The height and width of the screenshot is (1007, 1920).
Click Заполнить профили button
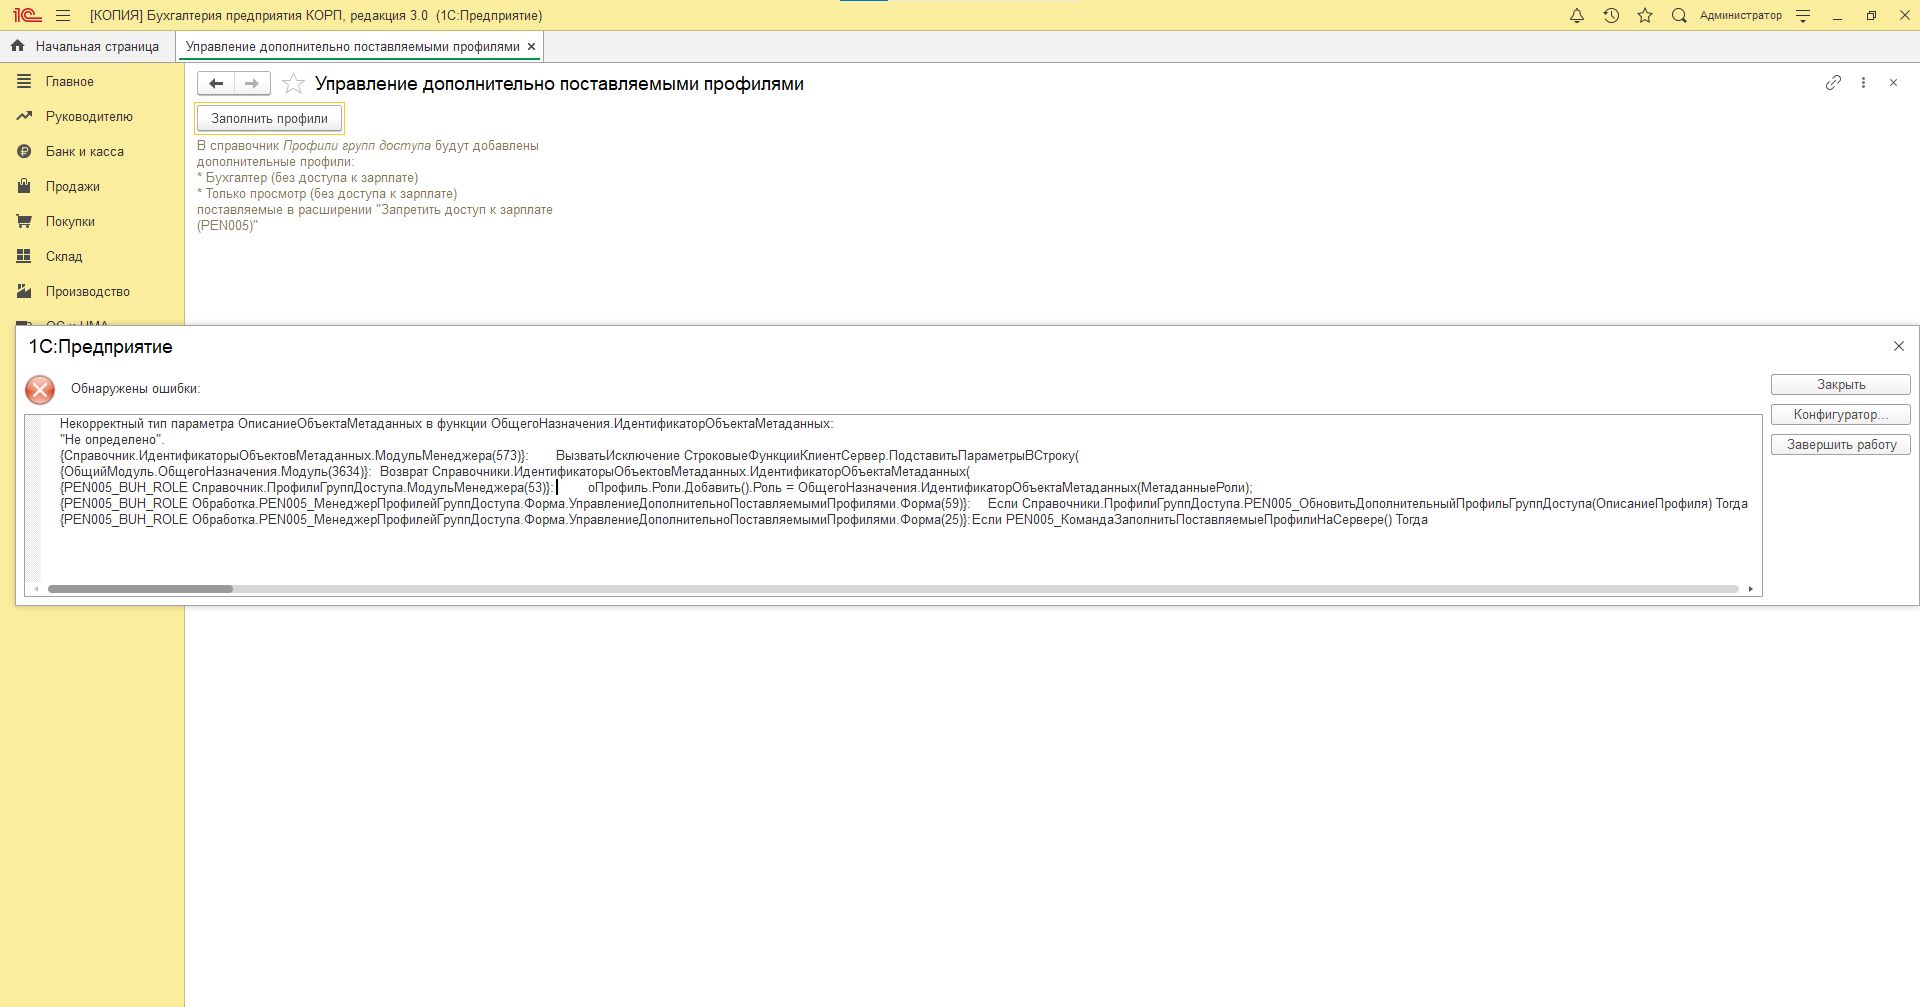tap(269, 119)
